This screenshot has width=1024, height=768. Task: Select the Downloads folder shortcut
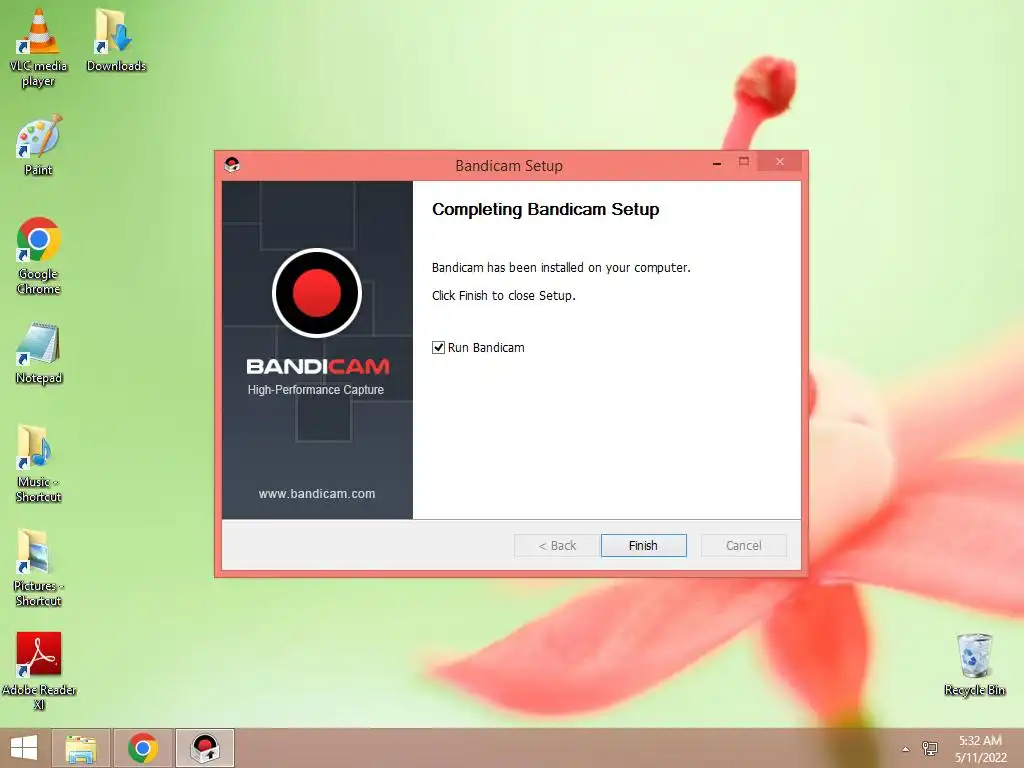click(116, 40)
